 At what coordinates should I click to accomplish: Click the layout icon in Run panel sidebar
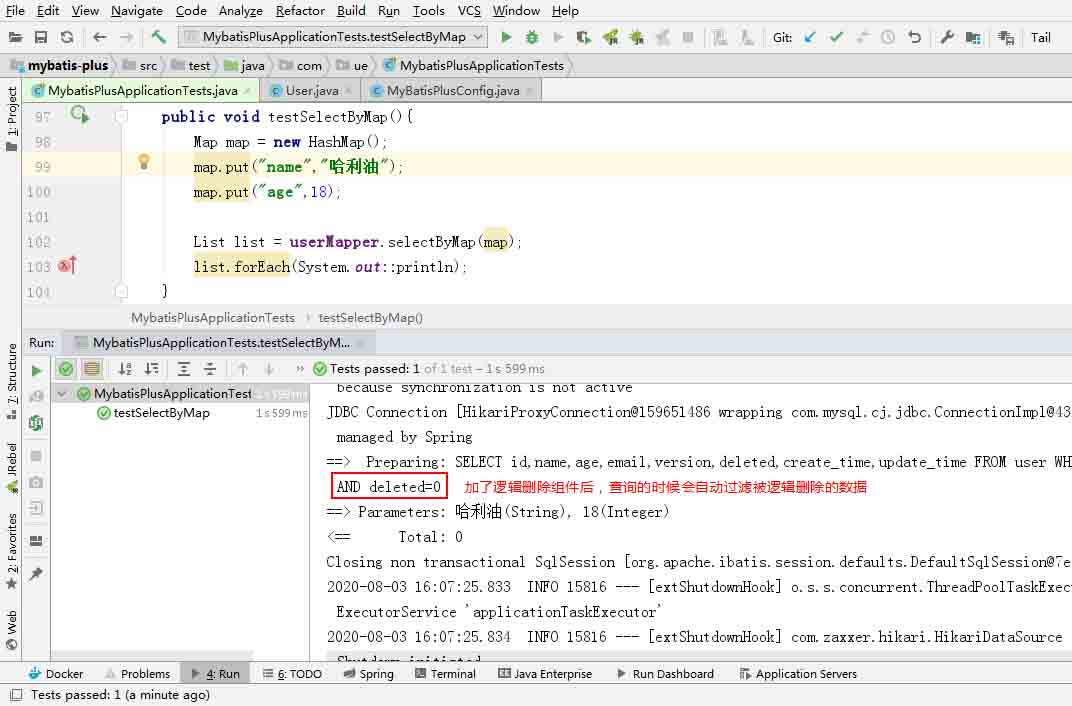click(x=36, y=541)
